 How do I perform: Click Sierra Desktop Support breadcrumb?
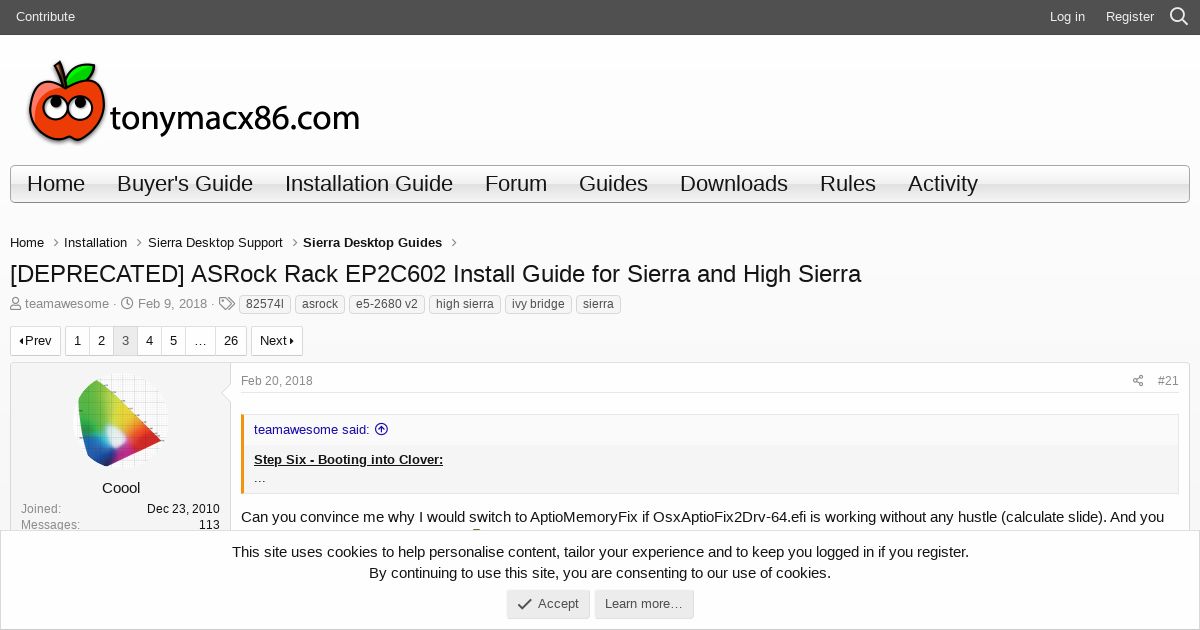click(215, 243)
